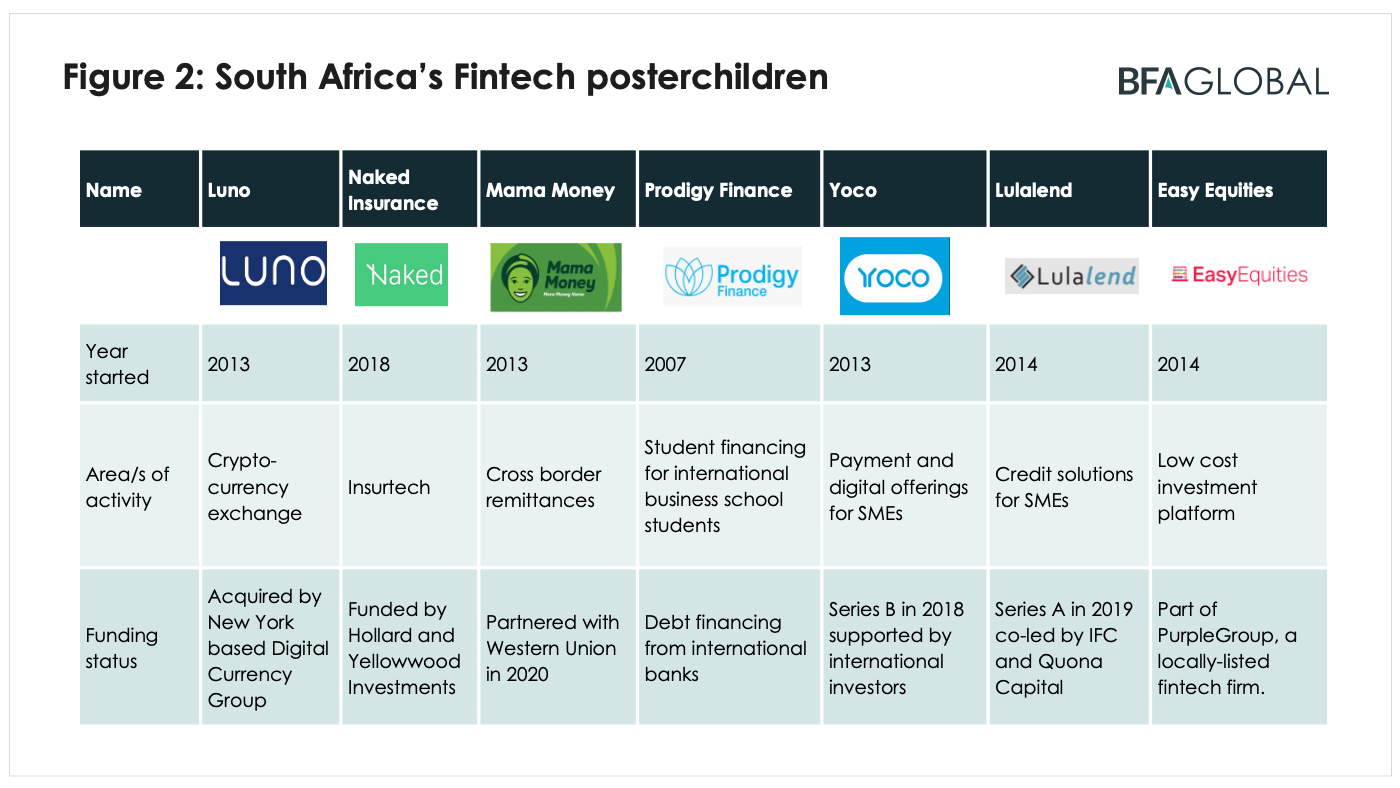Click the 2007 year started cell

tap(730, 364)
